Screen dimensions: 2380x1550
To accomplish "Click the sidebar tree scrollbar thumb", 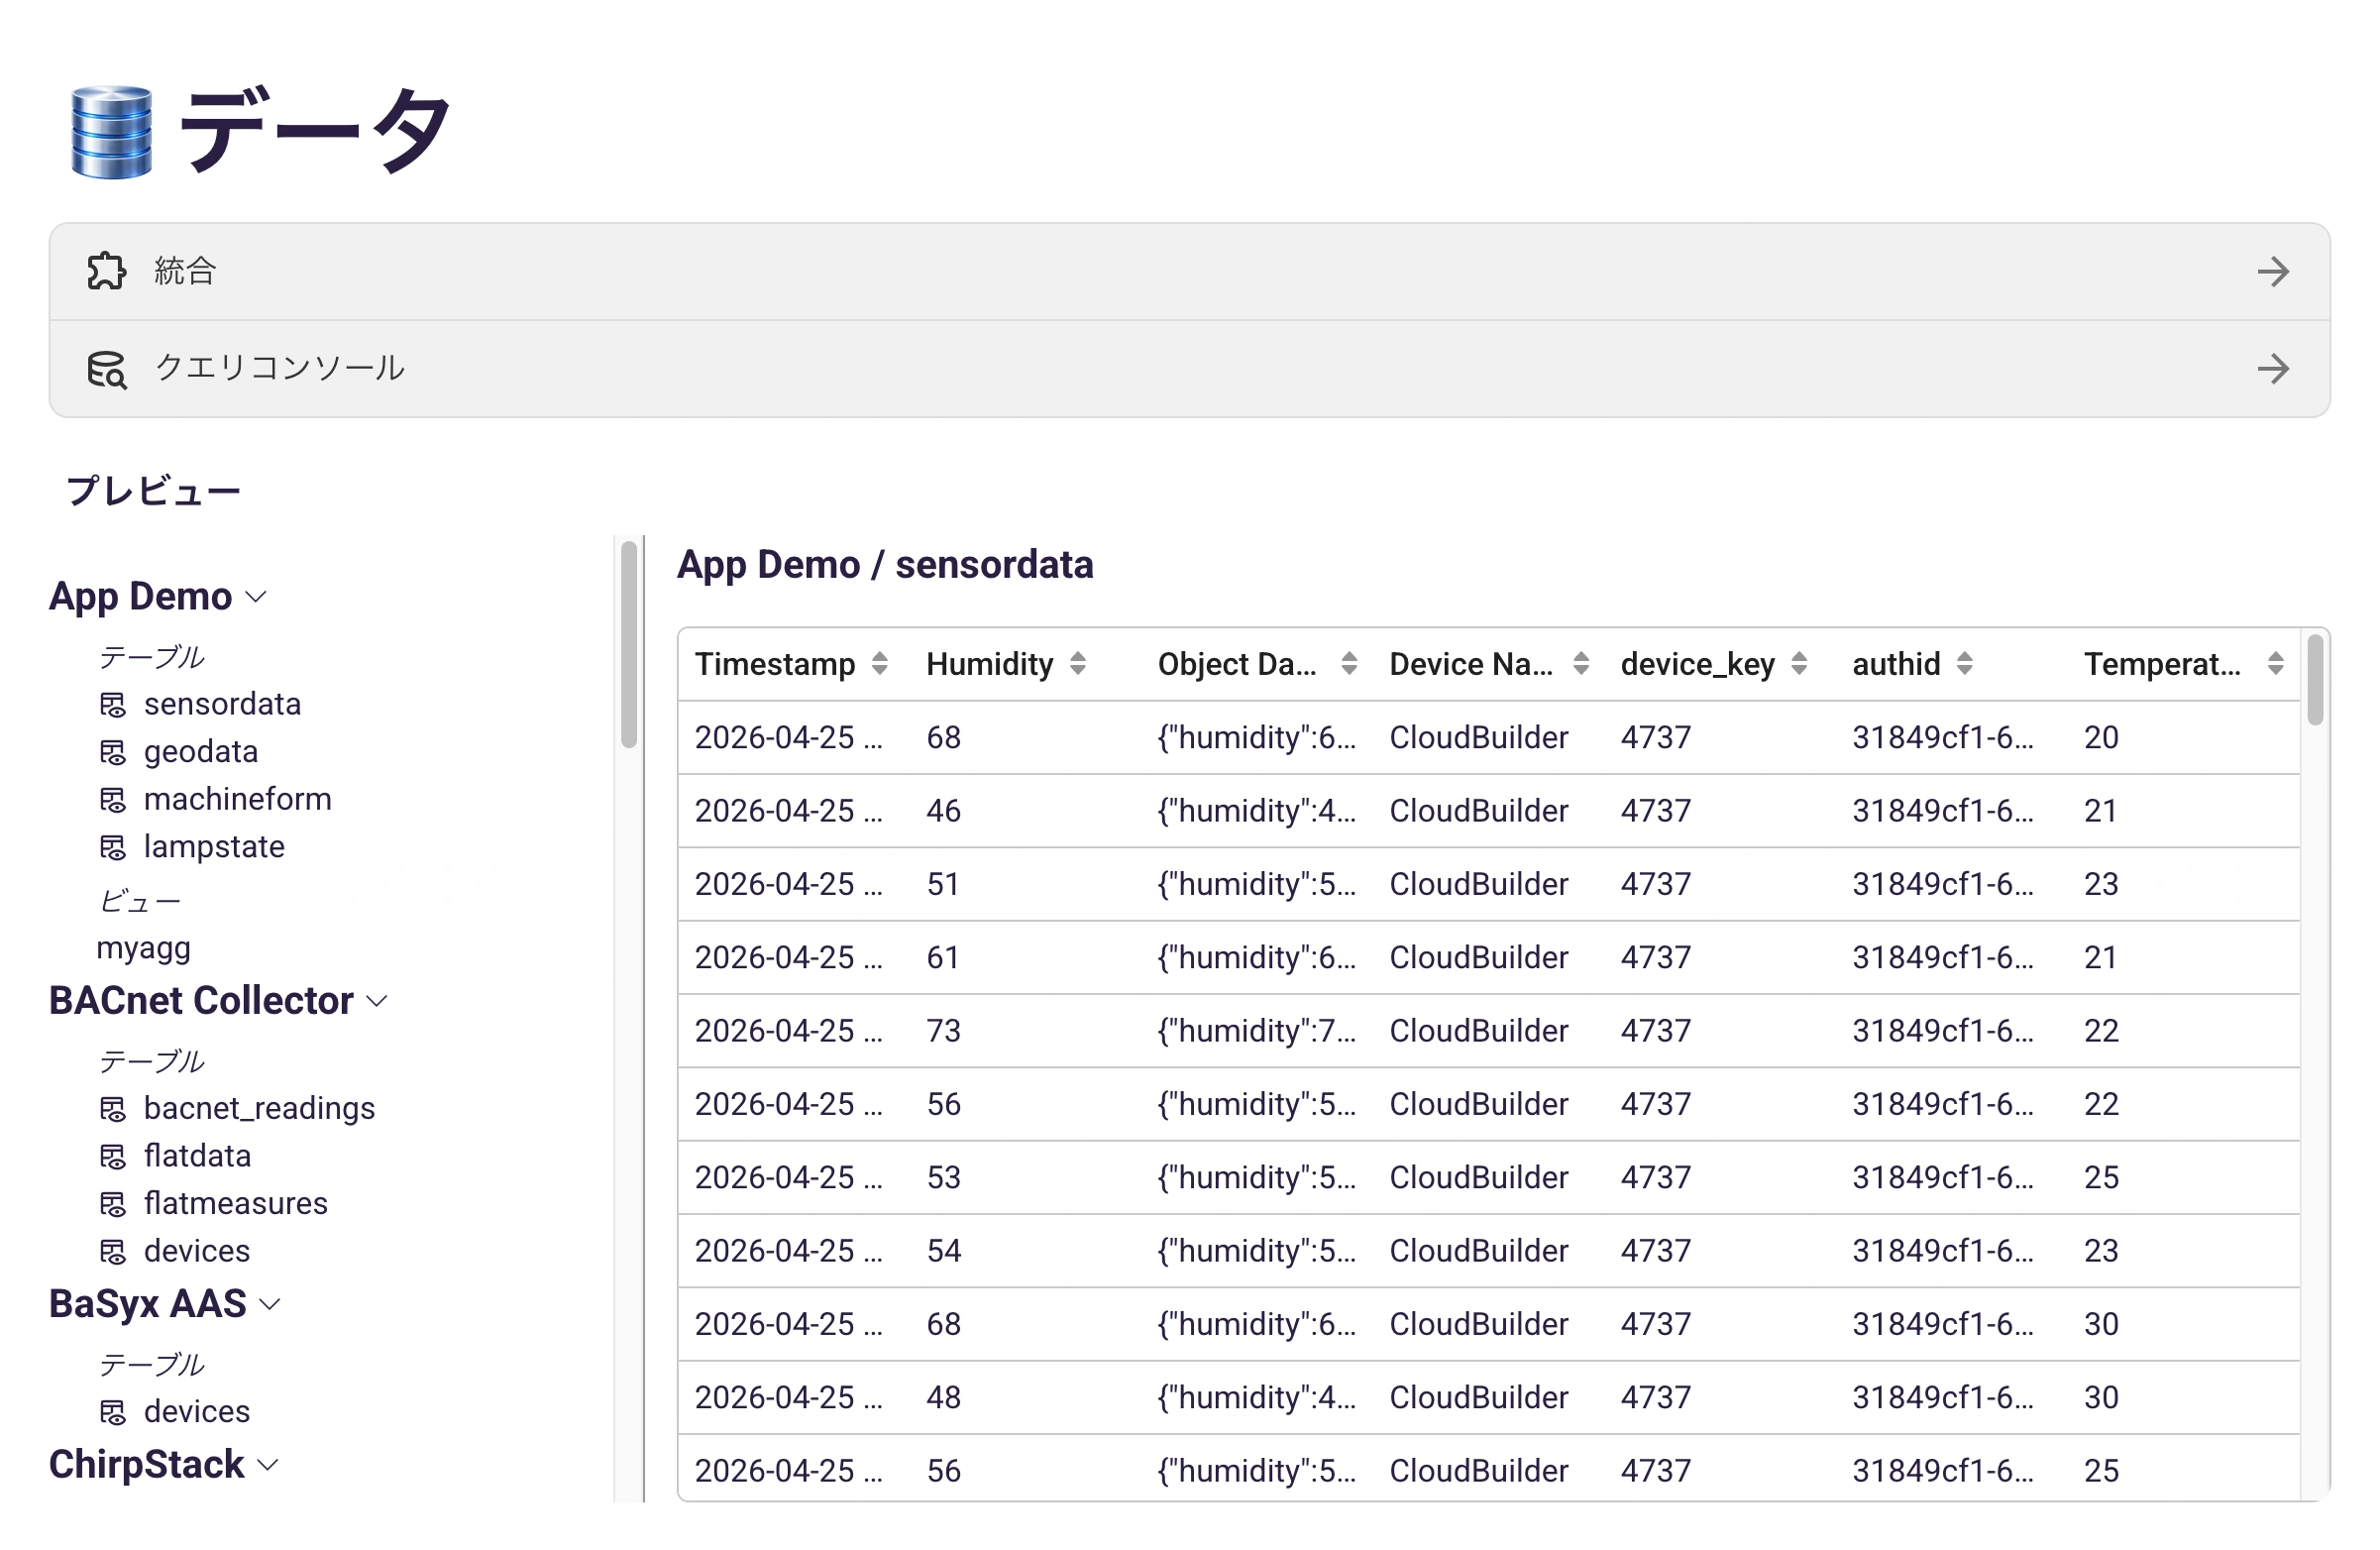I will pyautogui.click(x=629, y=645).
